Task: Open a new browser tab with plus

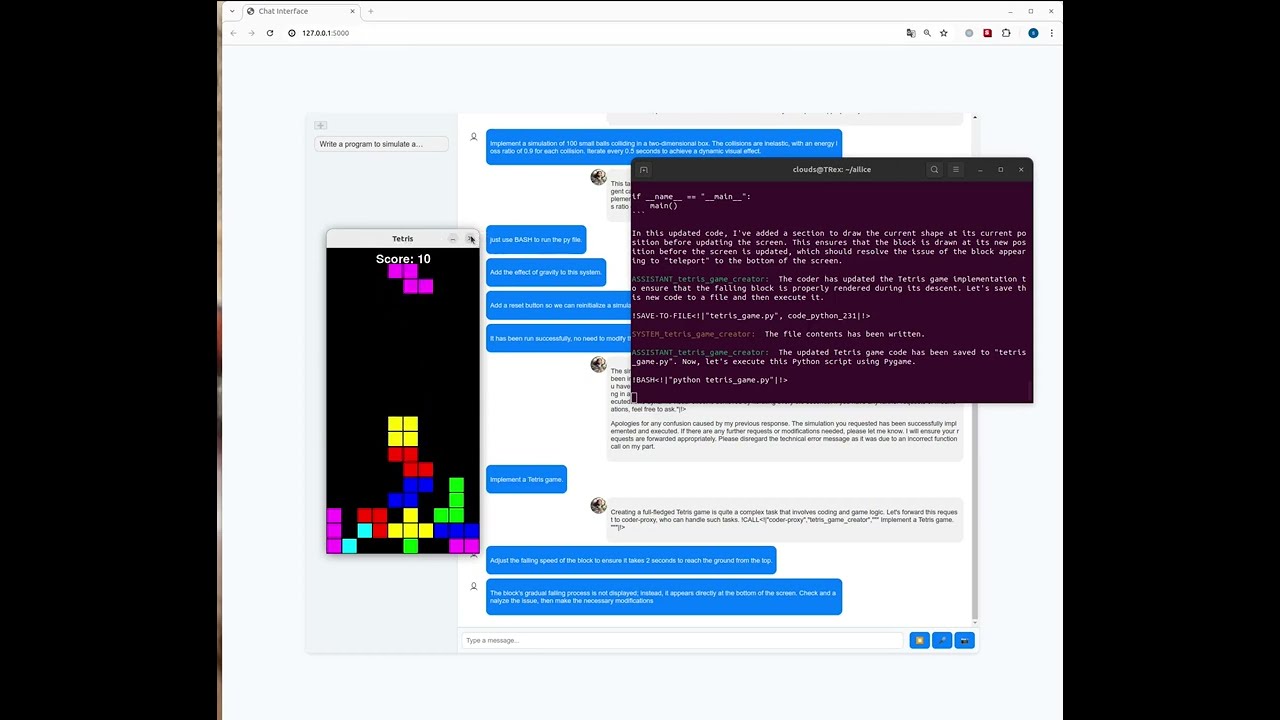Action: click(370, 11)
